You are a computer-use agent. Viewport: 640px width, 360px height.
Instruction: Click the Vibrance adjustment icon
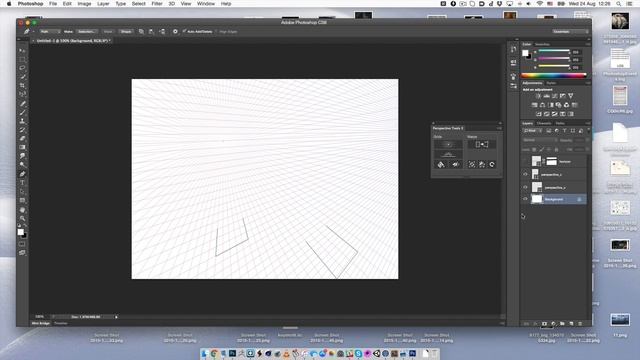click(x=571, y=96)
